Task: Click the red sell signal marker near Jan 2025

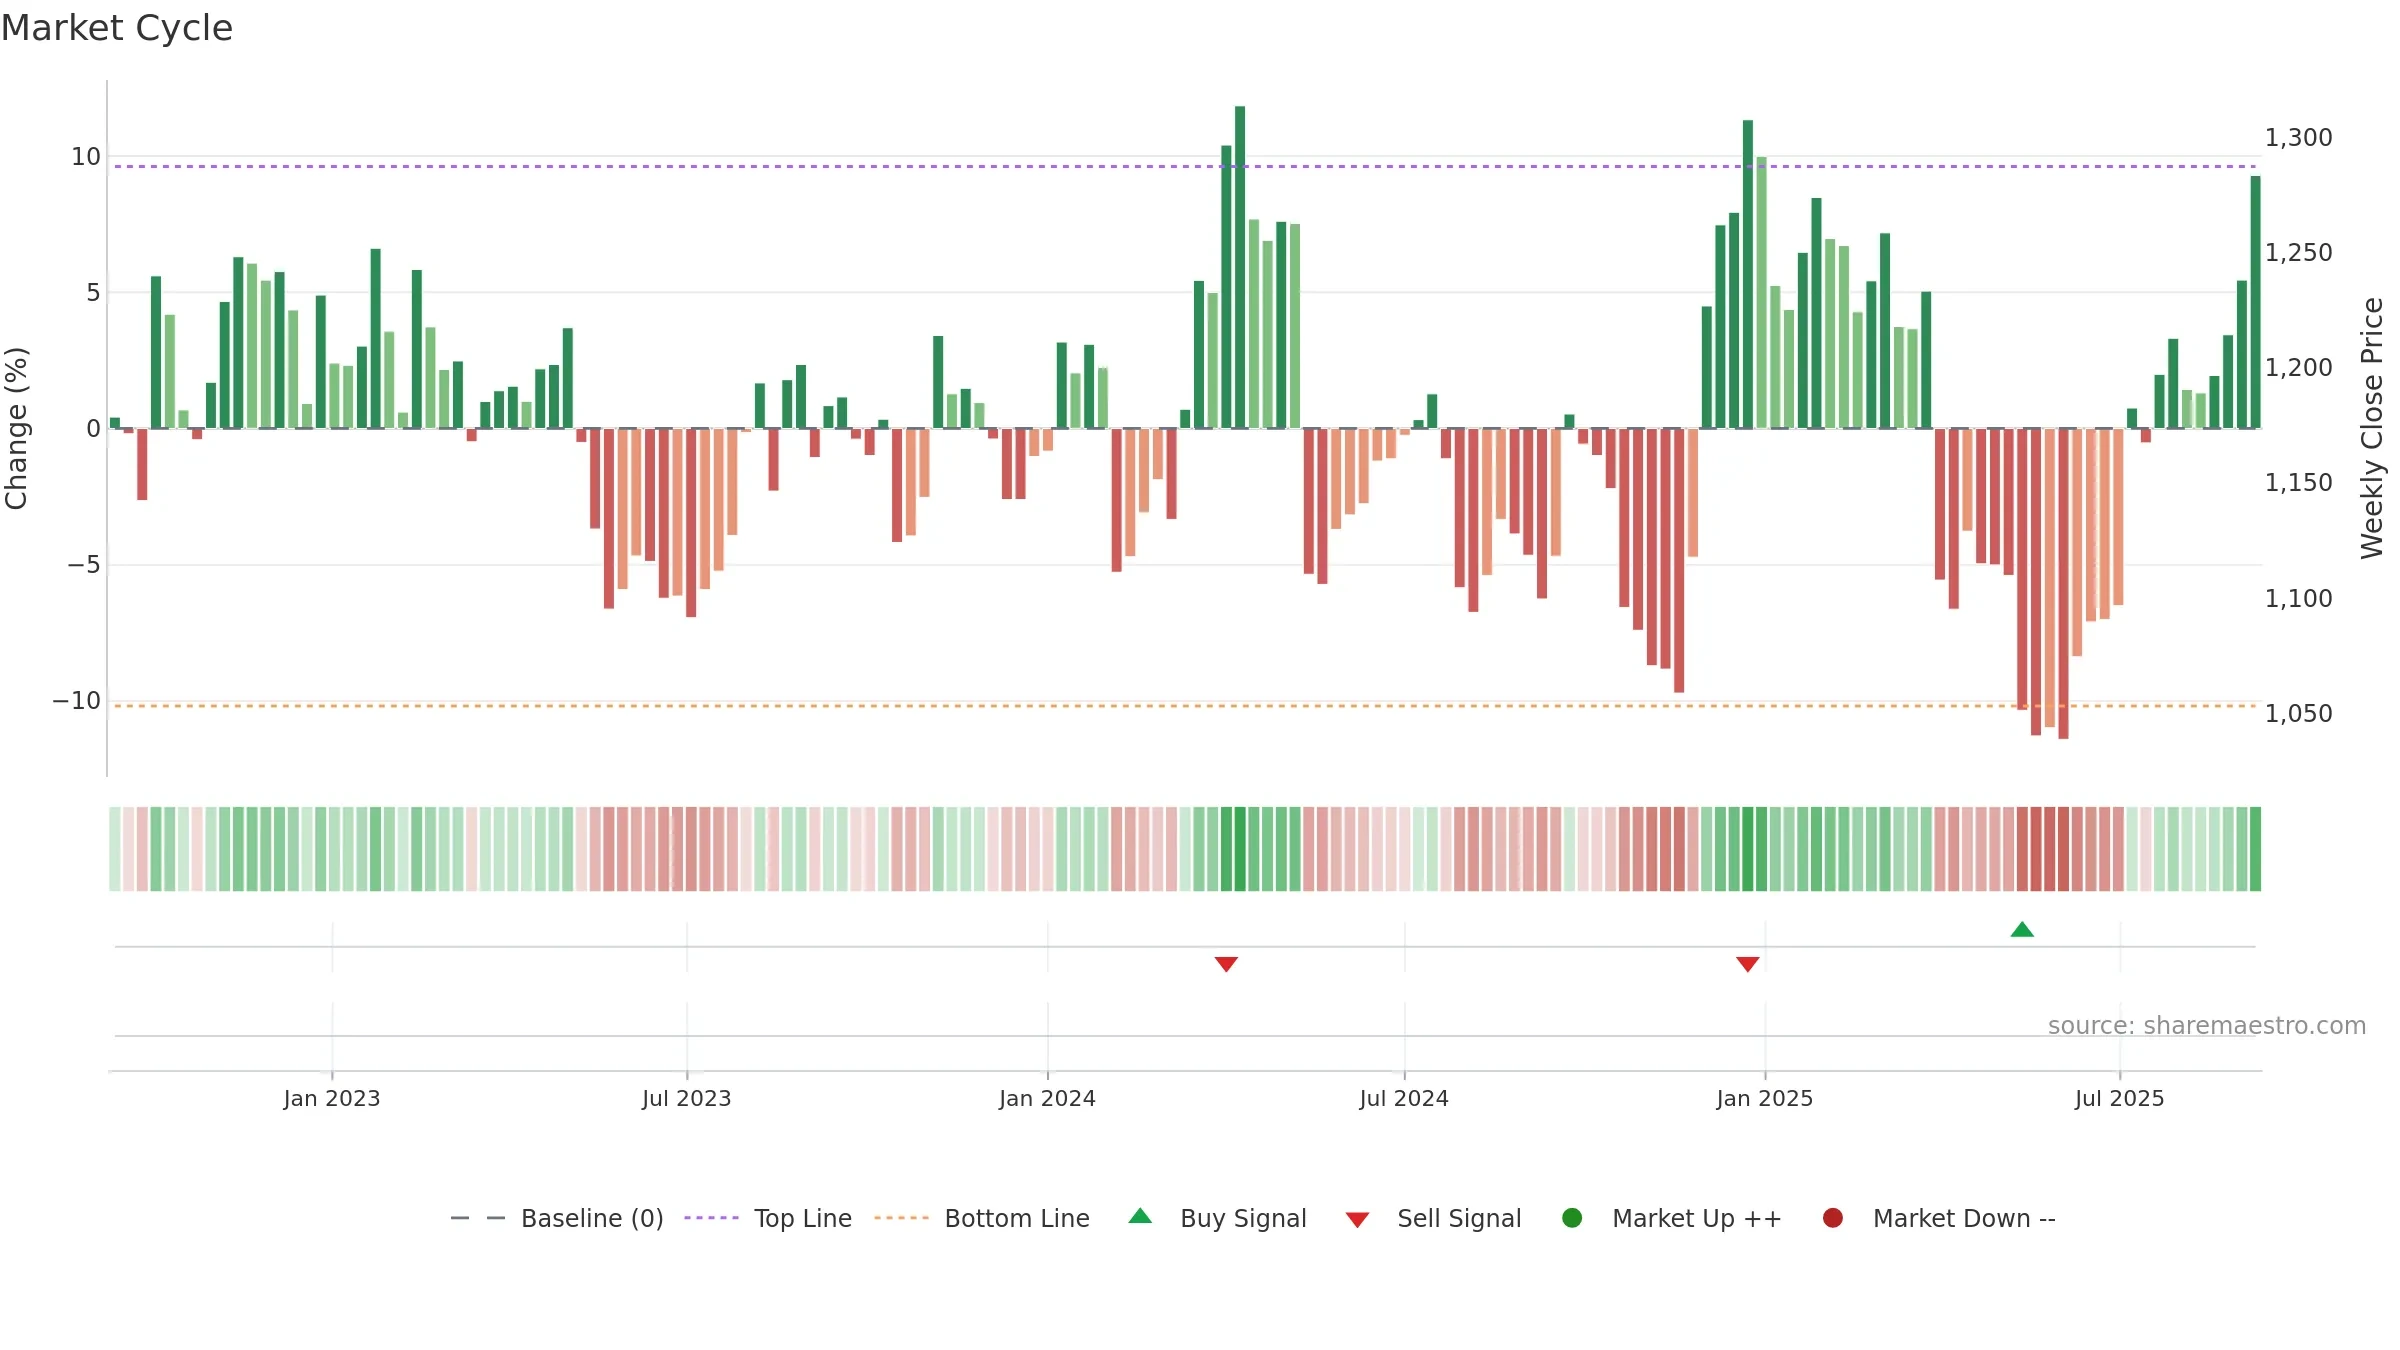Action: [x=1748, y=964]
